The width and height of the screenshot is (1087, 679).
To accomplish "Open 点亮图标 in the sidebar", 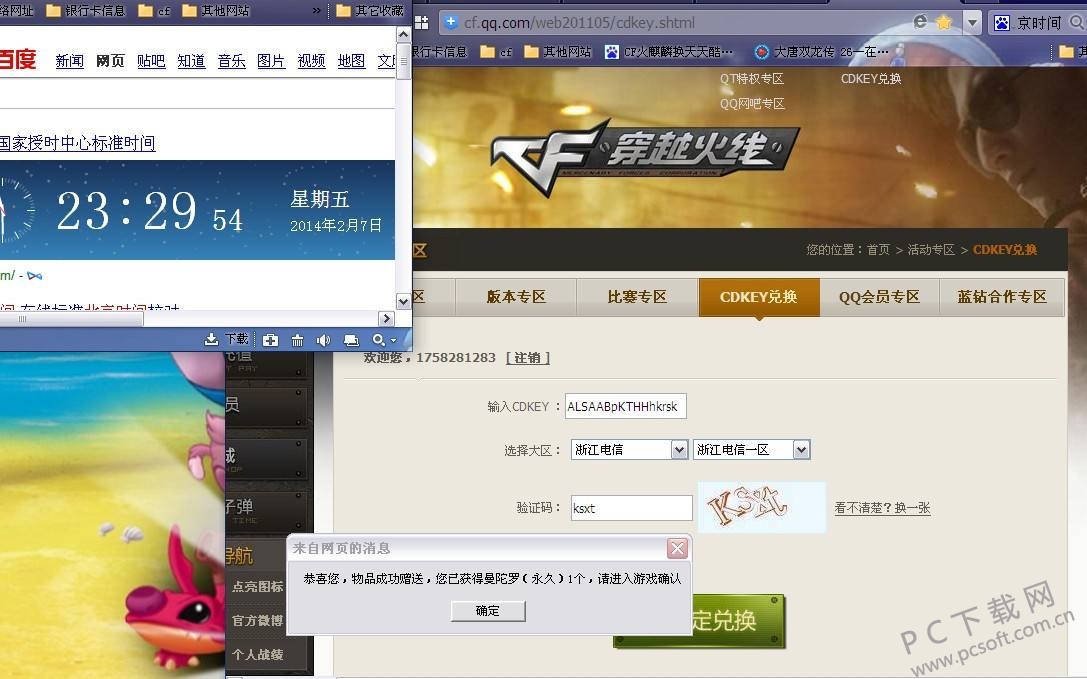I will [257, 587].
